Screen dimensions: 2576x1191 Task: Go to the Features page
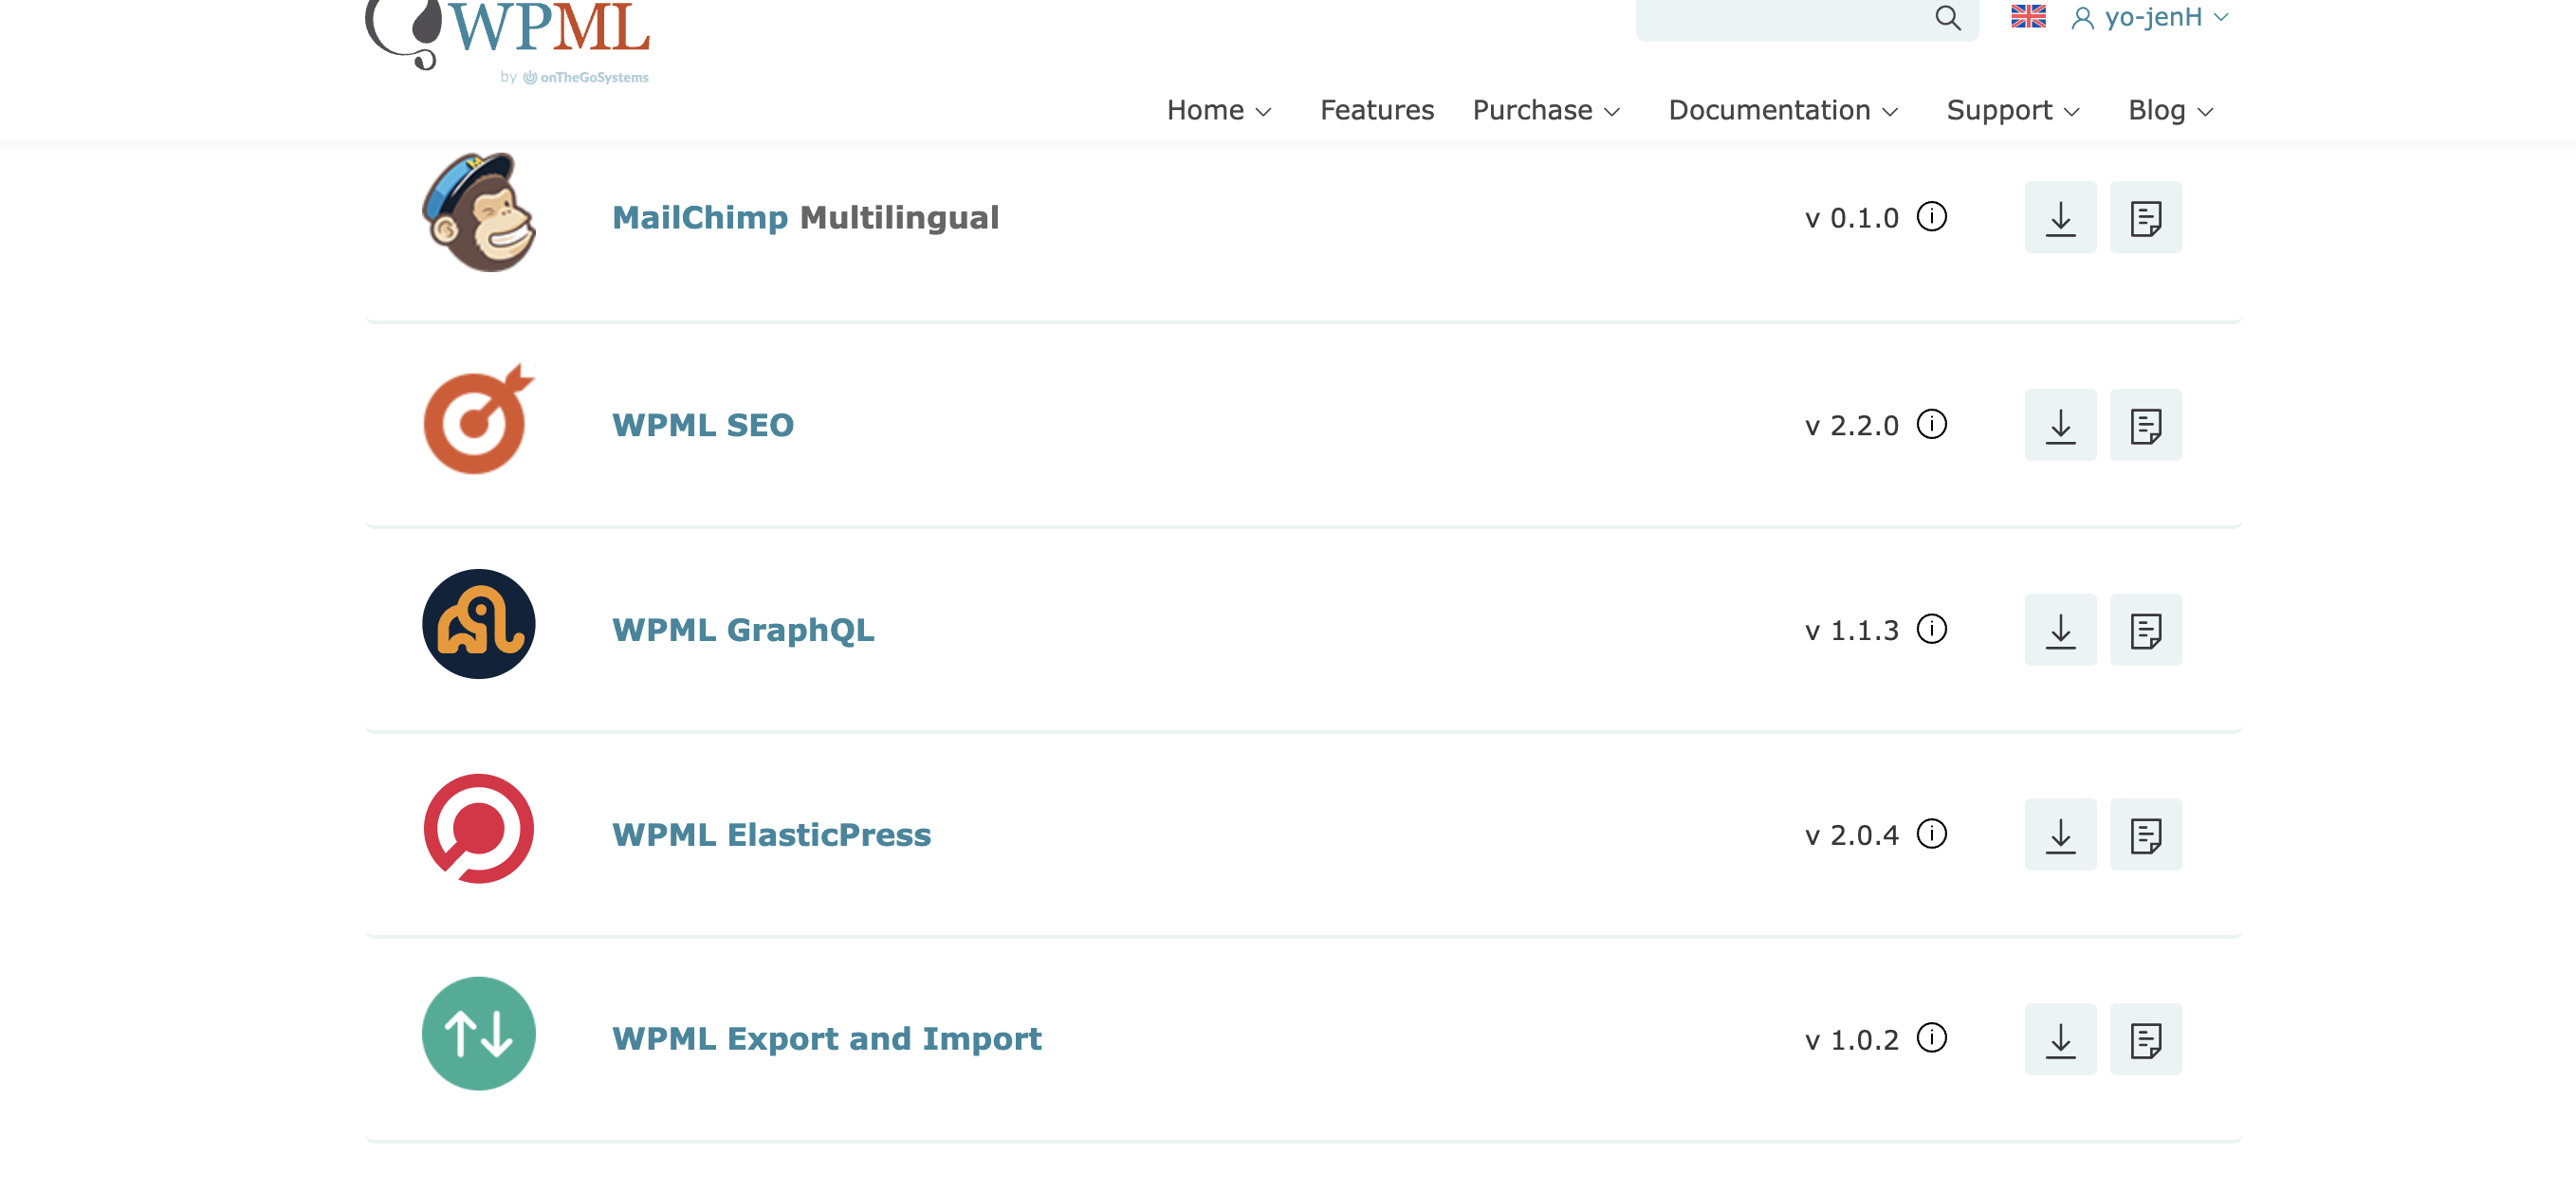point(1376,110)
